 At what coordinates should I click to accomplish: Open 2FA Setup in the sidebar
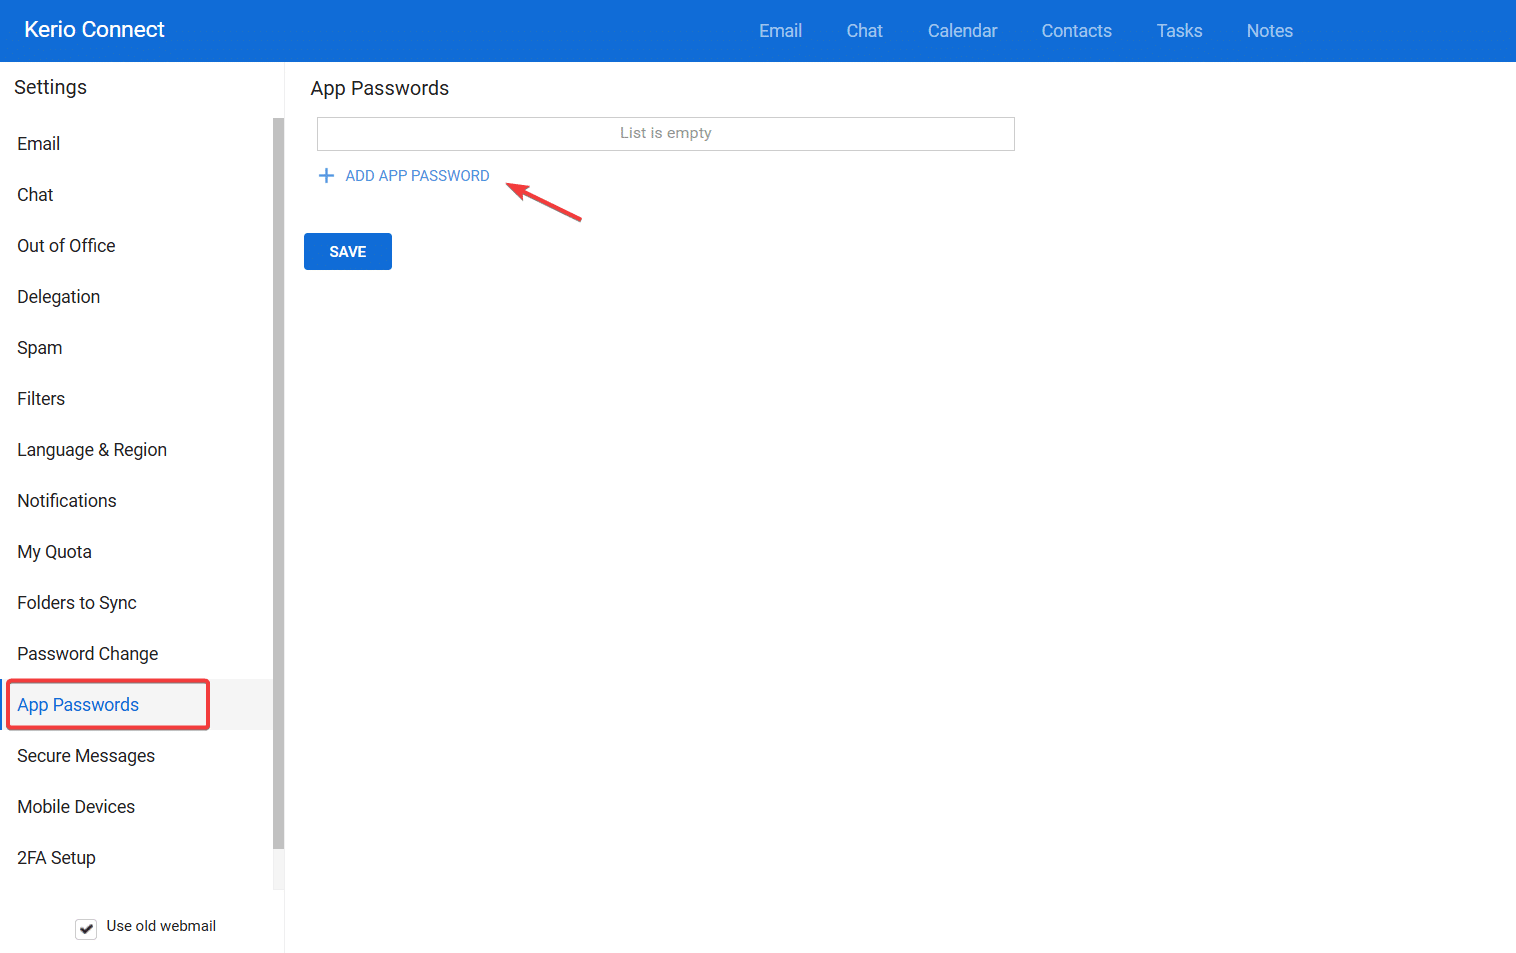coord(57,858)
